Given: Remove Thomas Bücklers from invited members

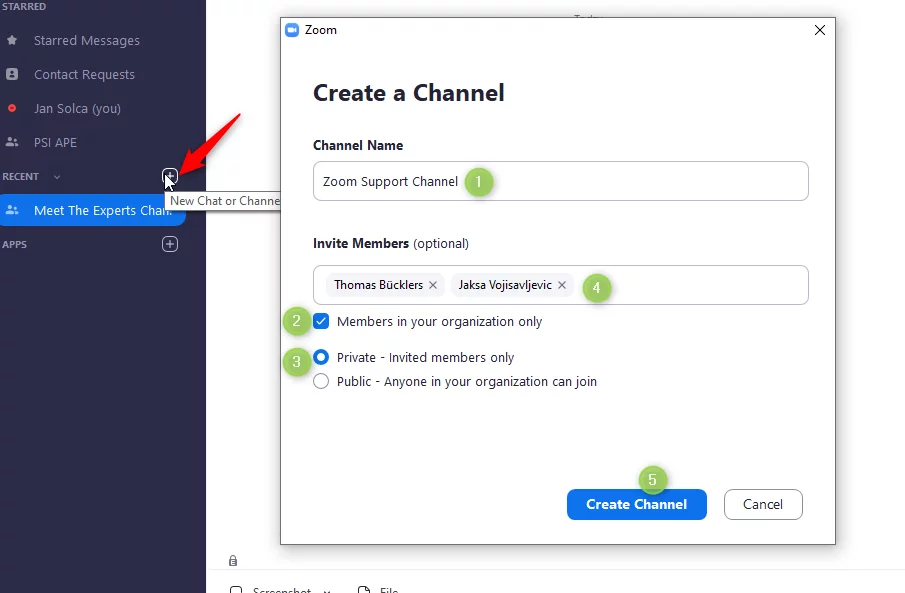Looking at the screenshot, I should coord(433,285).
